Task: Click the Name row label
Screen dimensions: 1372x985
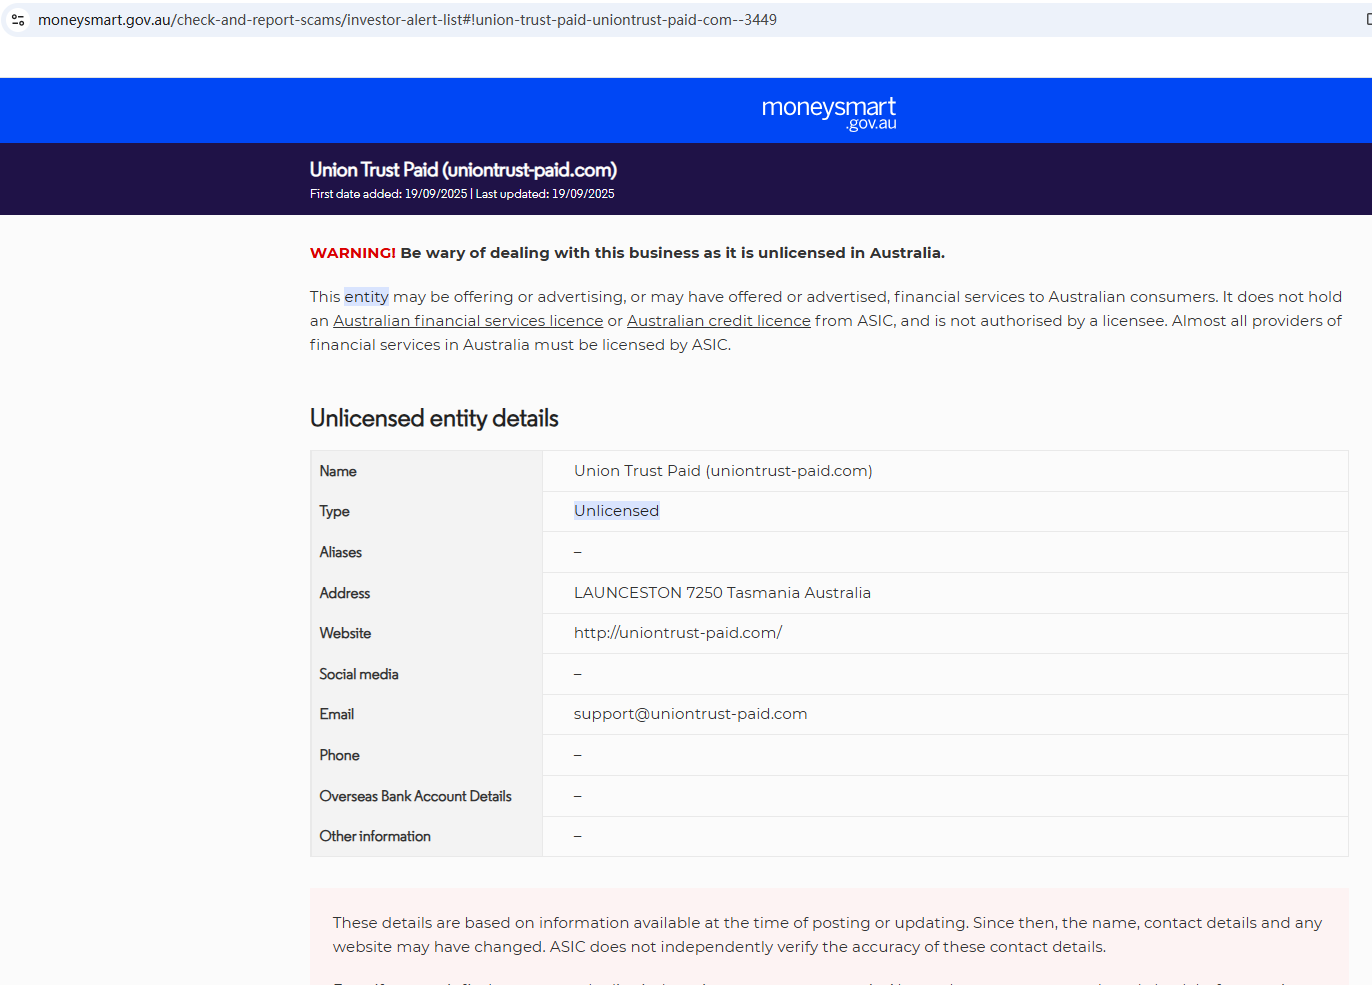Action: (x=338, y=471)
